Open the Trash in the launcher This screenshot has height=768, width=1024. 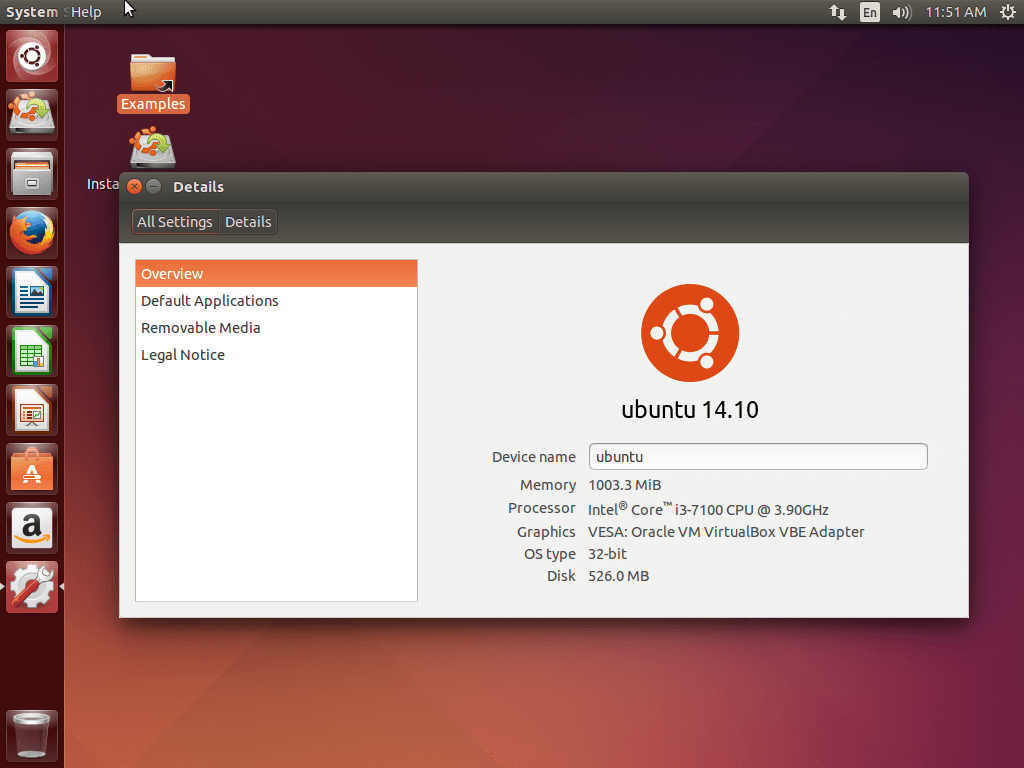(31, 735)
